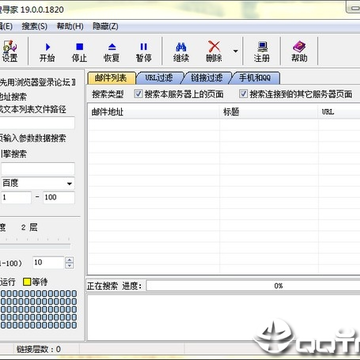
Task: Switch to the URL过滤 tab
Action: [x=159, y=78]
